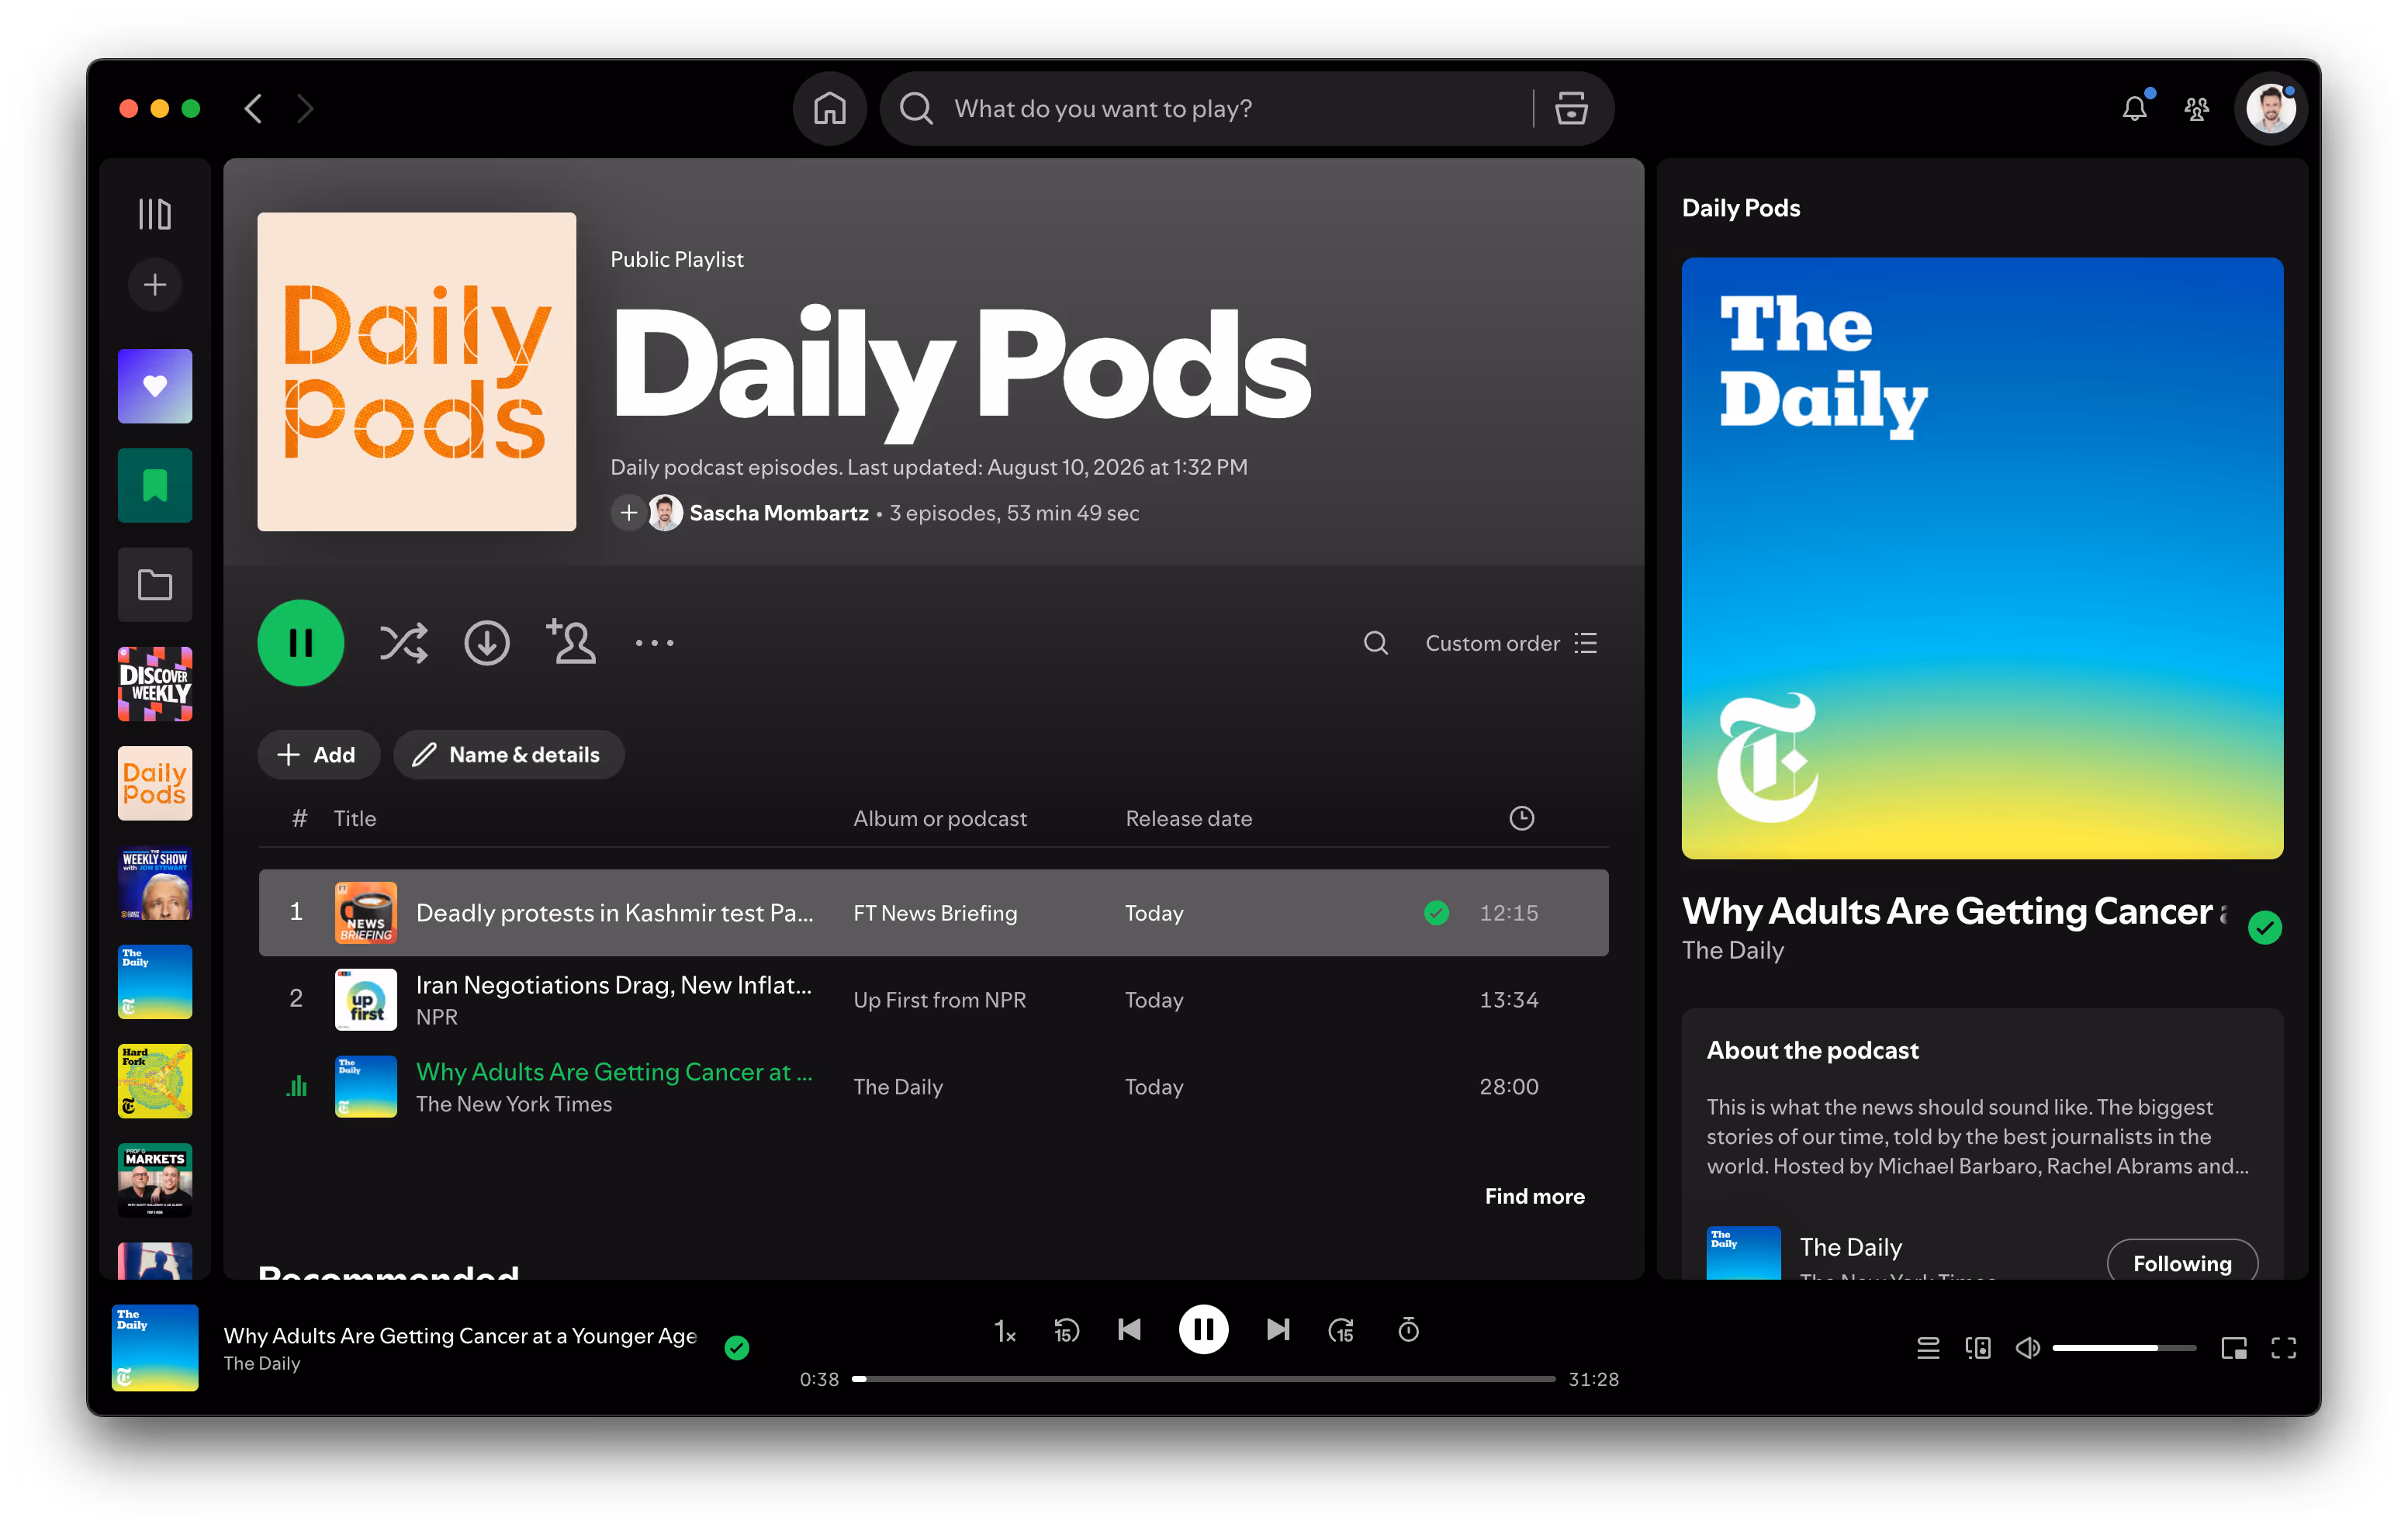The height and width of the screenshot is (1531, 2408).
Task: Click Find more link
Action: coord(1534,1196)
